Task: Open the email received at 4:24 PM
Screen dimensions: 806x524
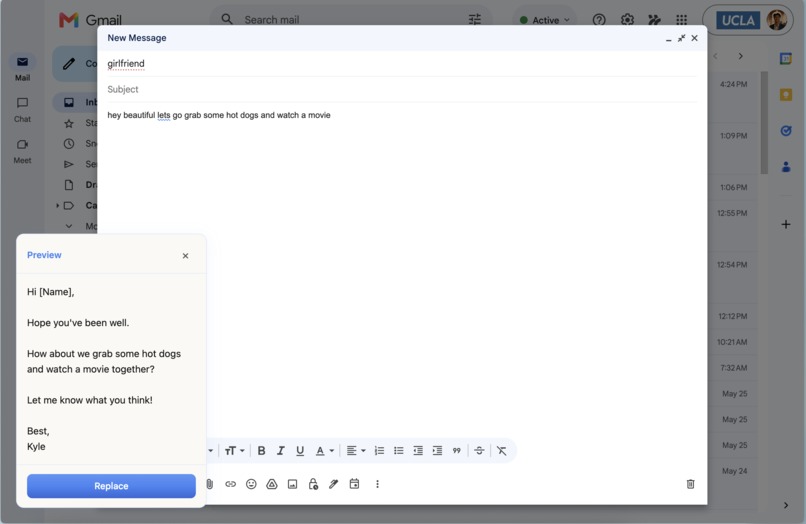Action: coord(734,84)
